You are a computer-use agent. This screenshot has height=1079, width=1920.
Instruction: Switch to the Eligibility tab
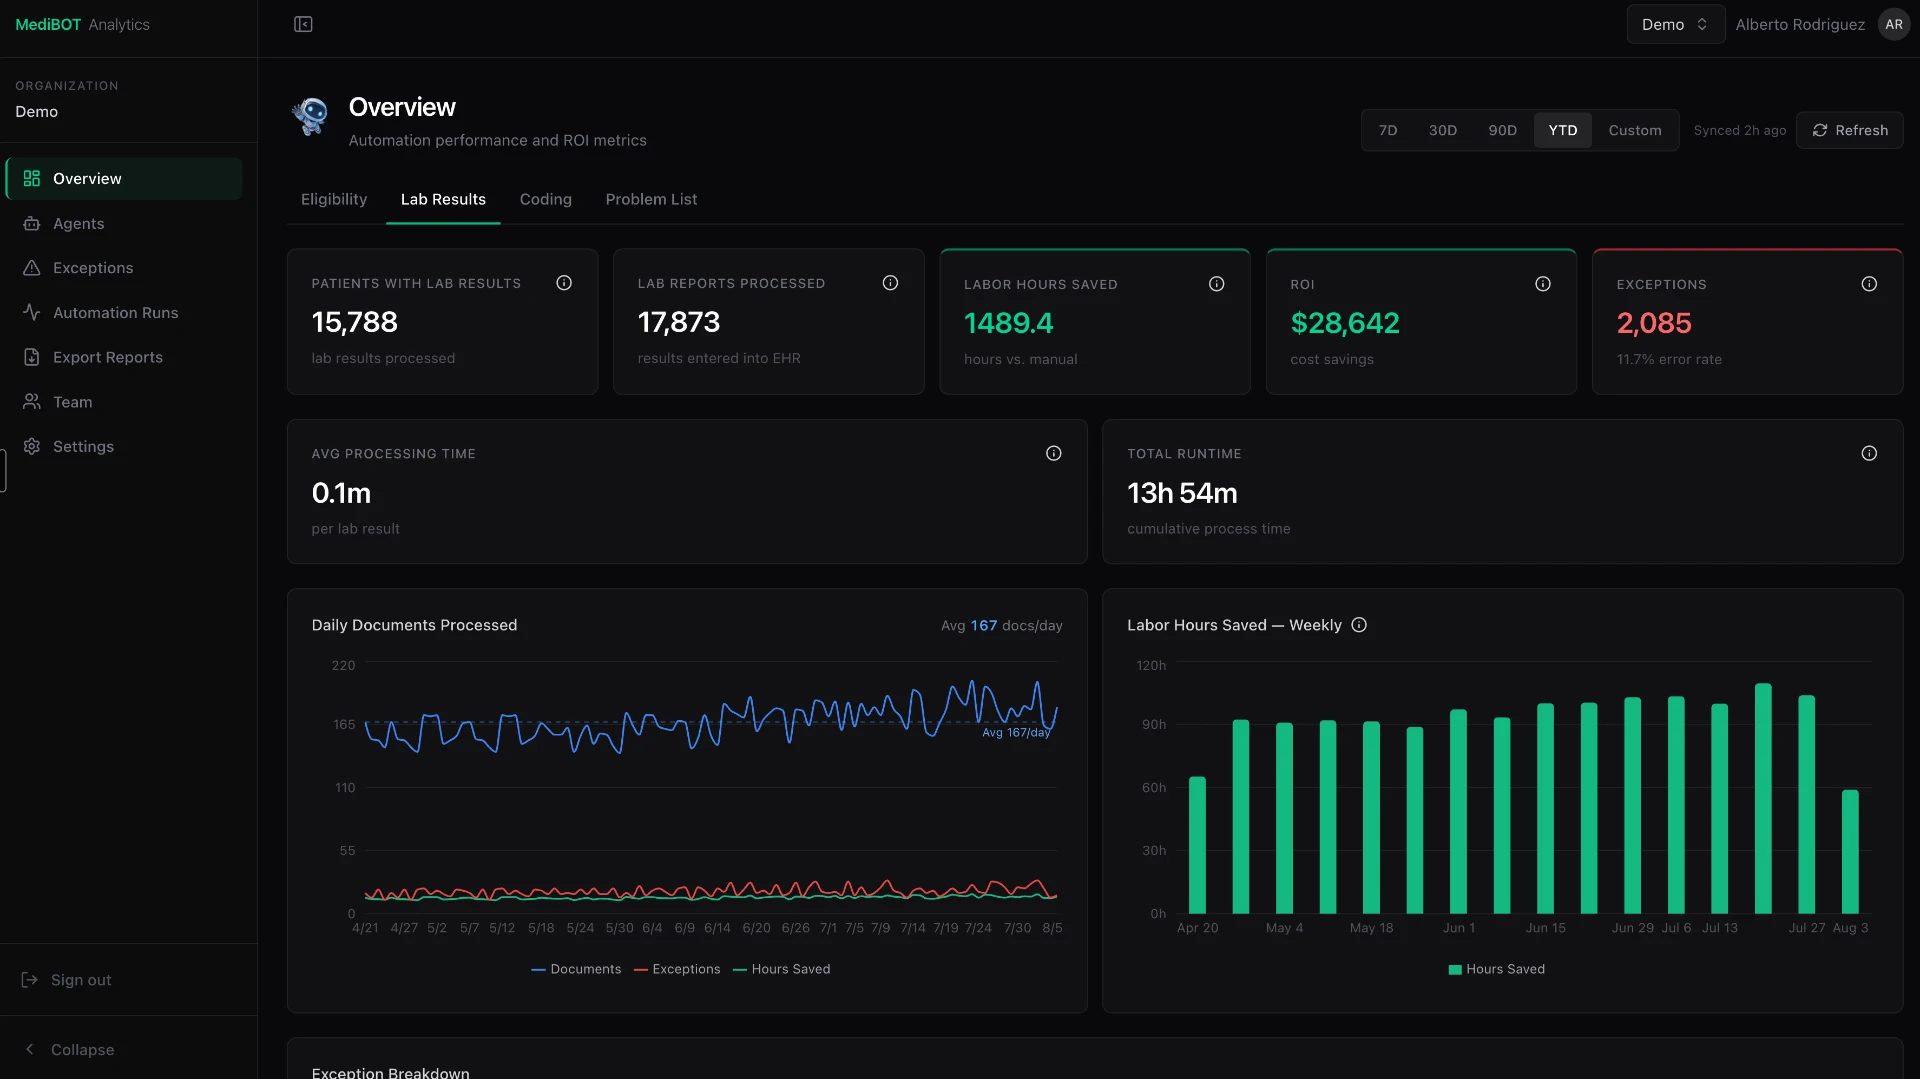tap(334, 199)
